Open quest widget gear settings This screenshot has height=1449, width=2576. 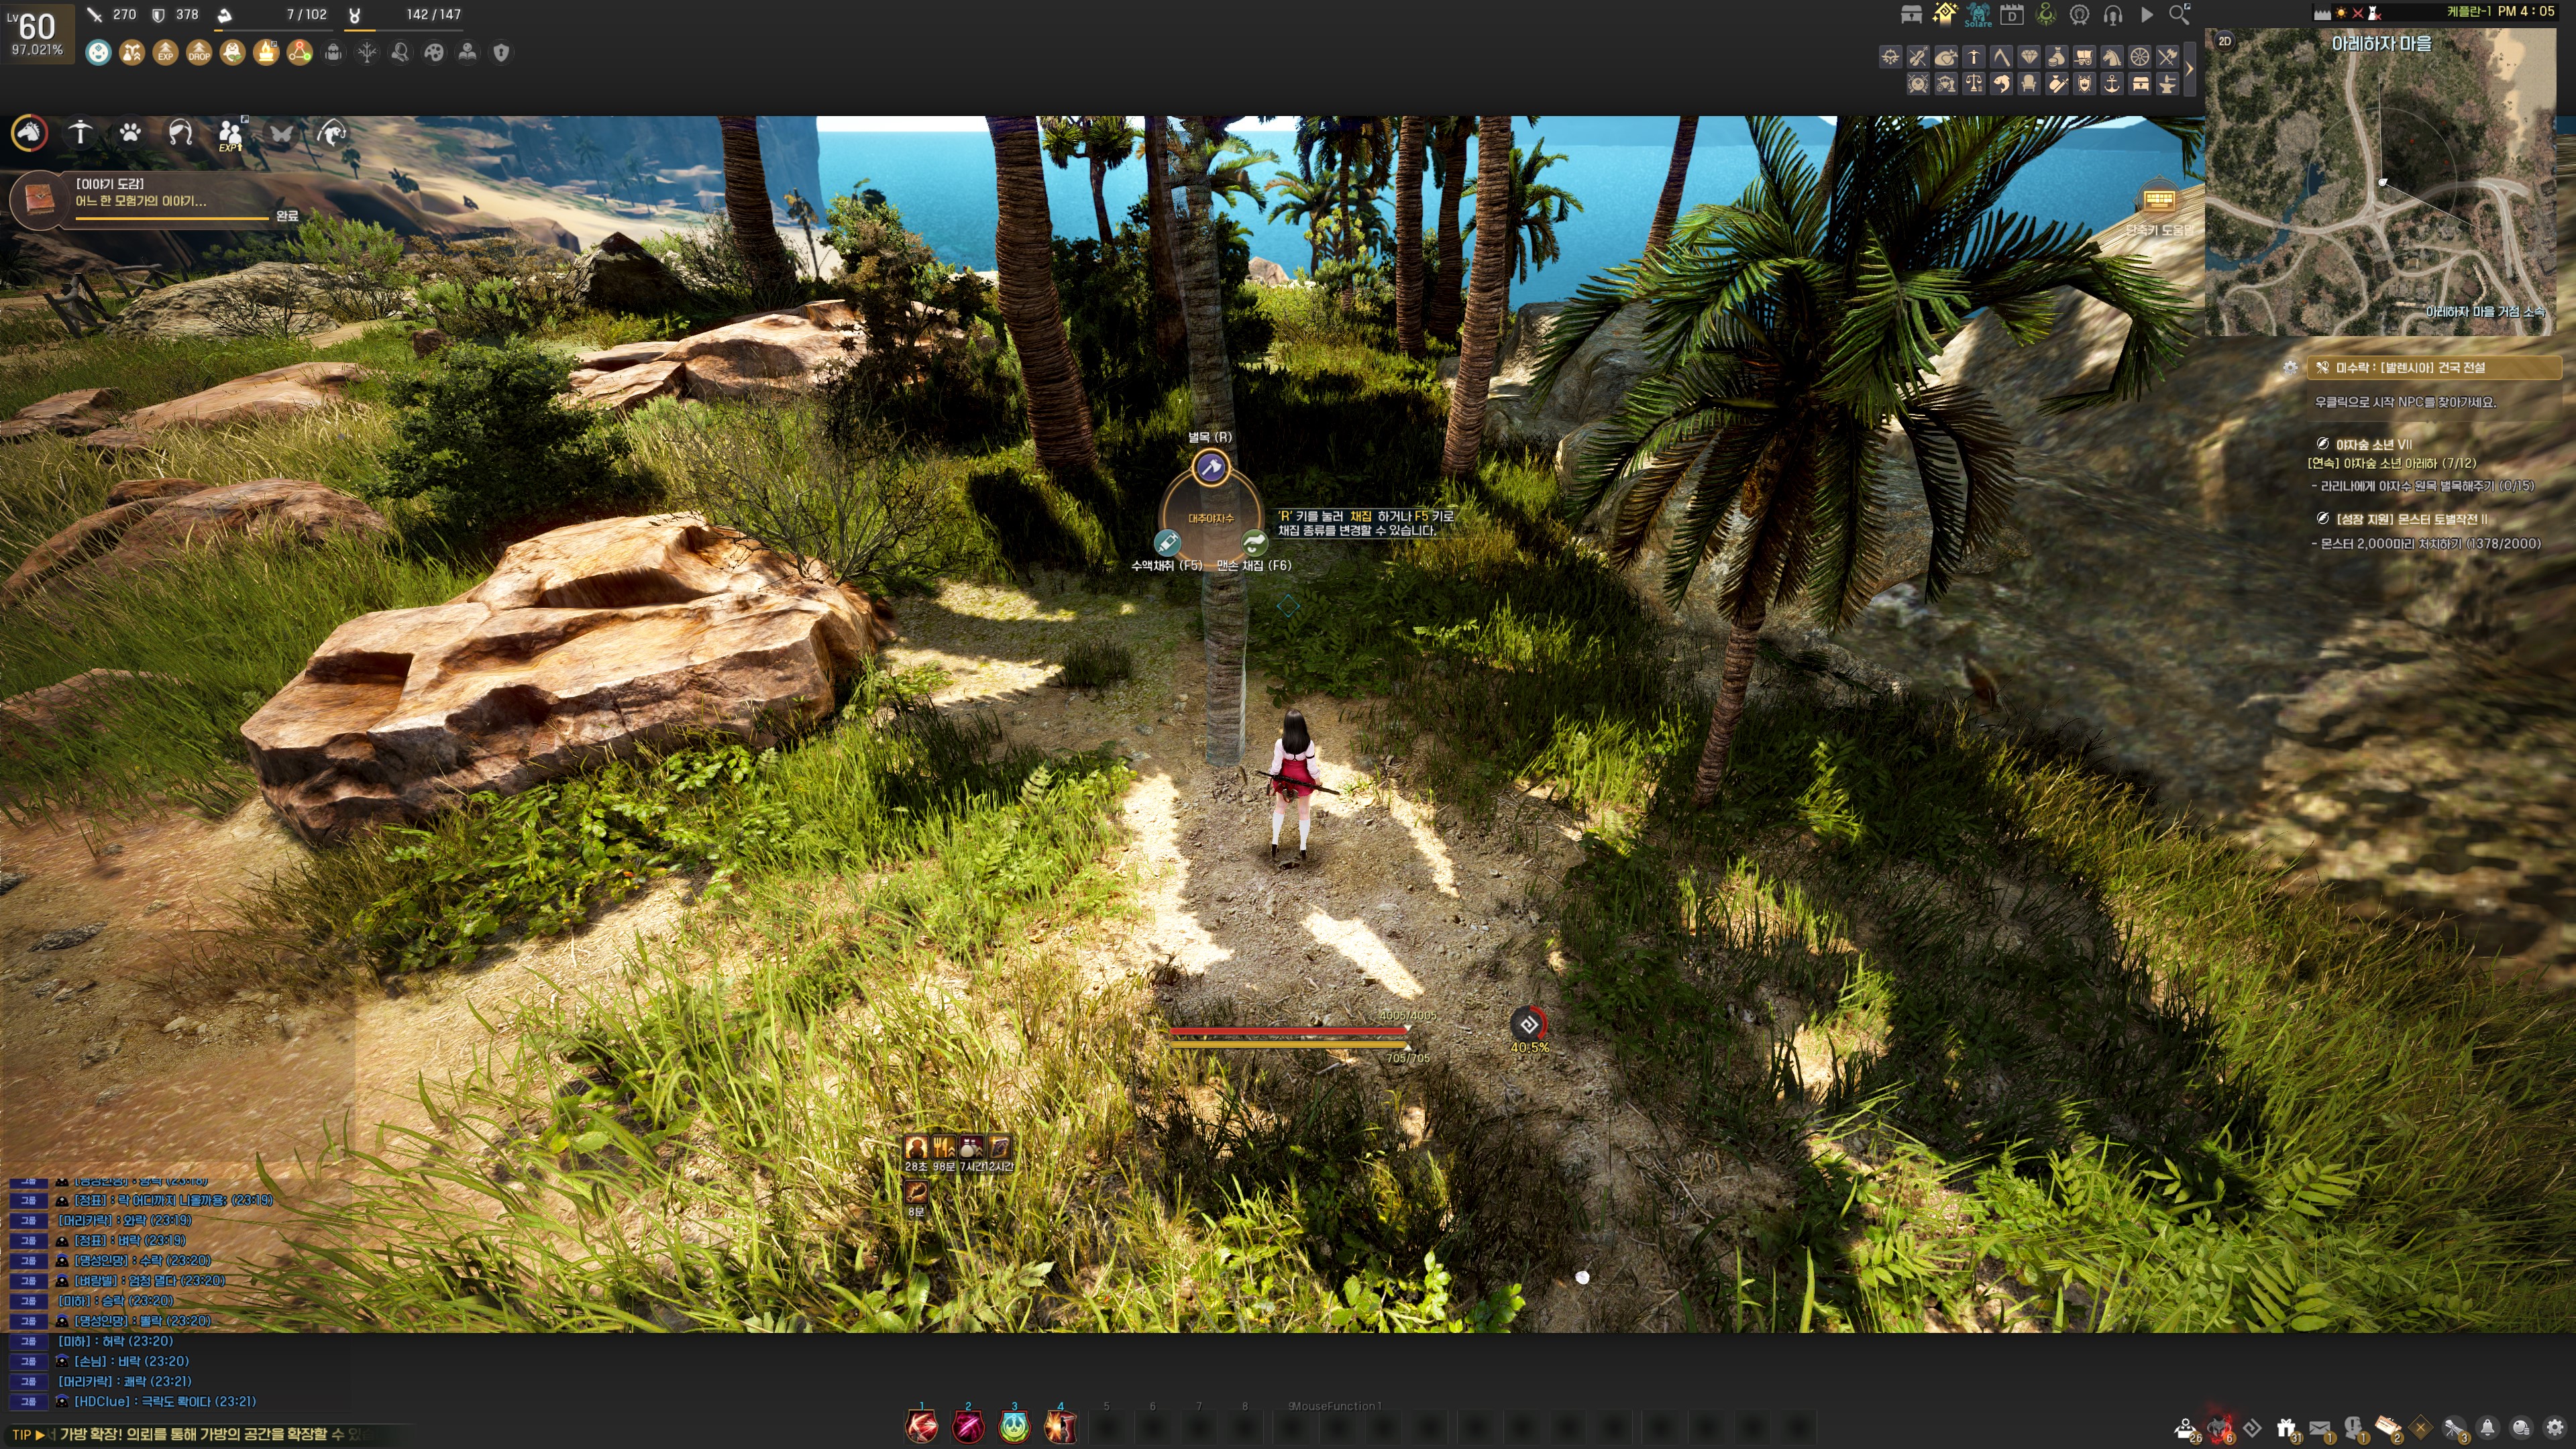(2290, 367)
